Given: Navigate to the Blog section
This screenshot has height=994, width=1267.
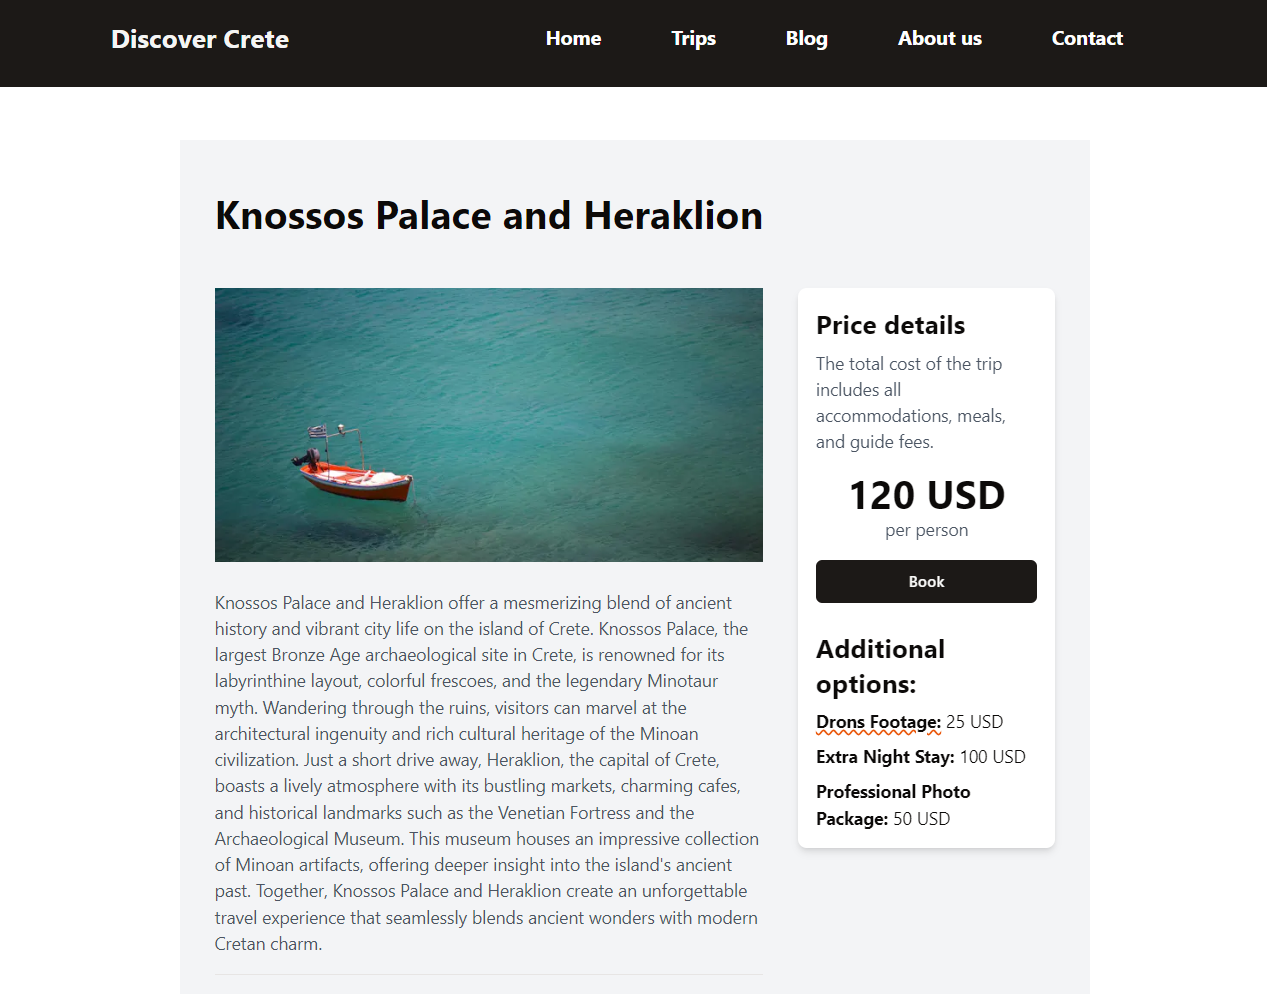Looking at the screenshot, I should click(806, 39).
